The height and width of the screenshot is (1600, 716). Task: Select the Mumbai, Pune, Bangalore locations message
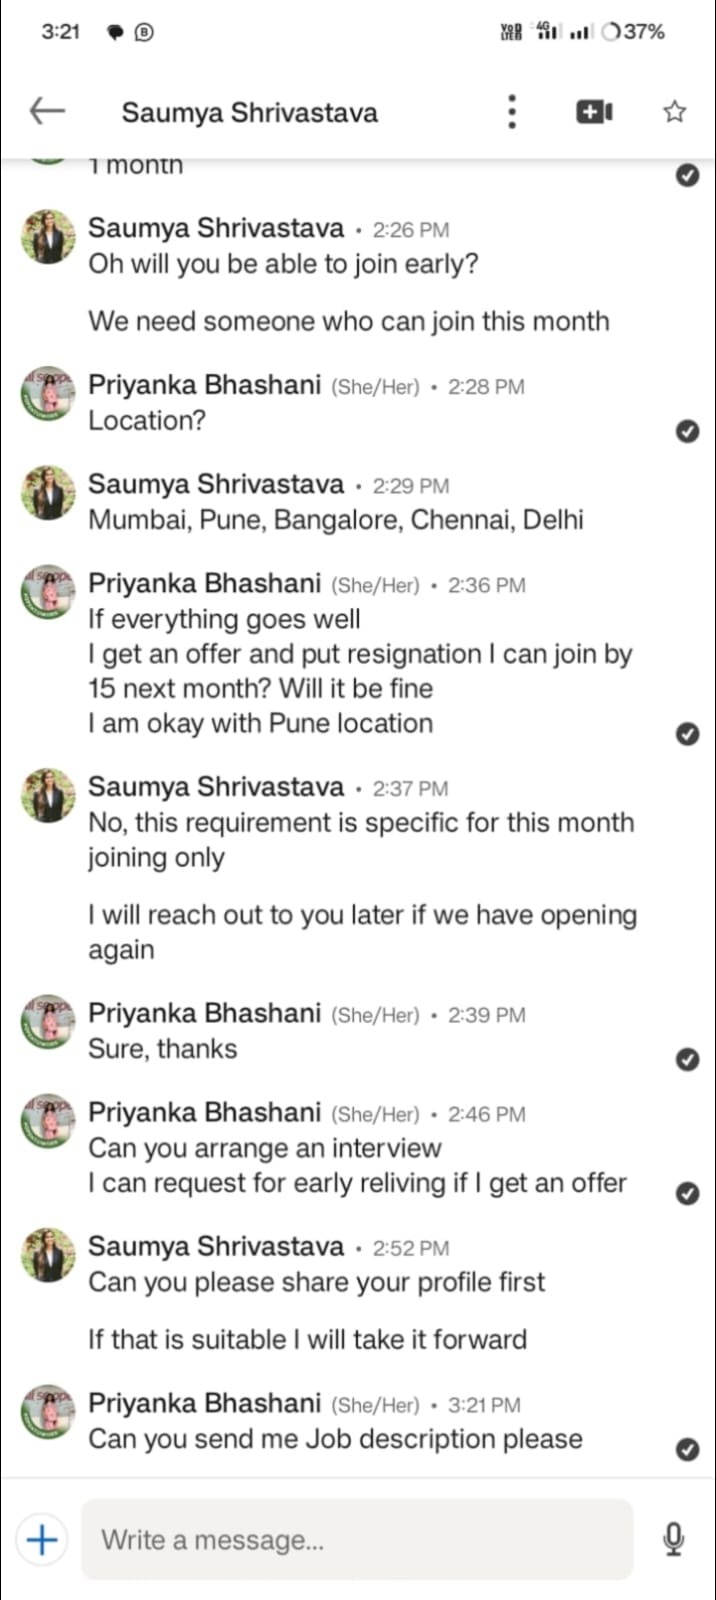coord(336,520)
